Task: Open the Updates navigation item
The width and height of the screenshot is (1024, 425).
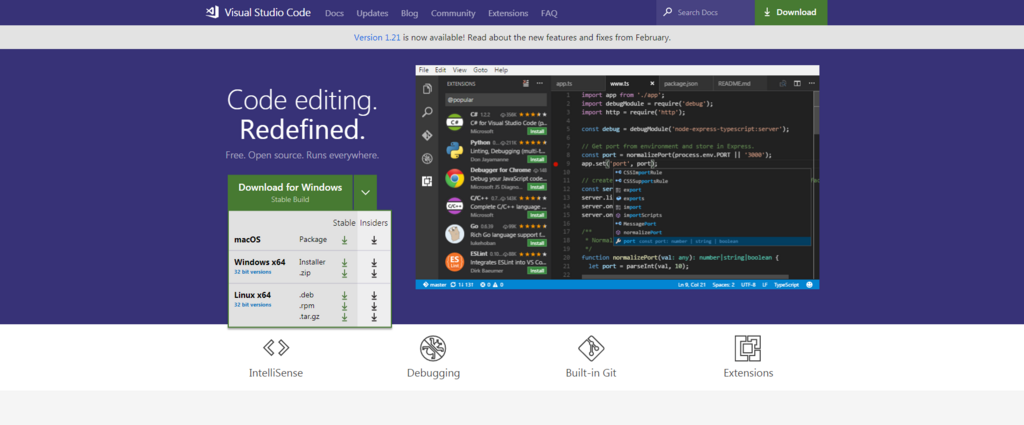Action: point(372,13)
